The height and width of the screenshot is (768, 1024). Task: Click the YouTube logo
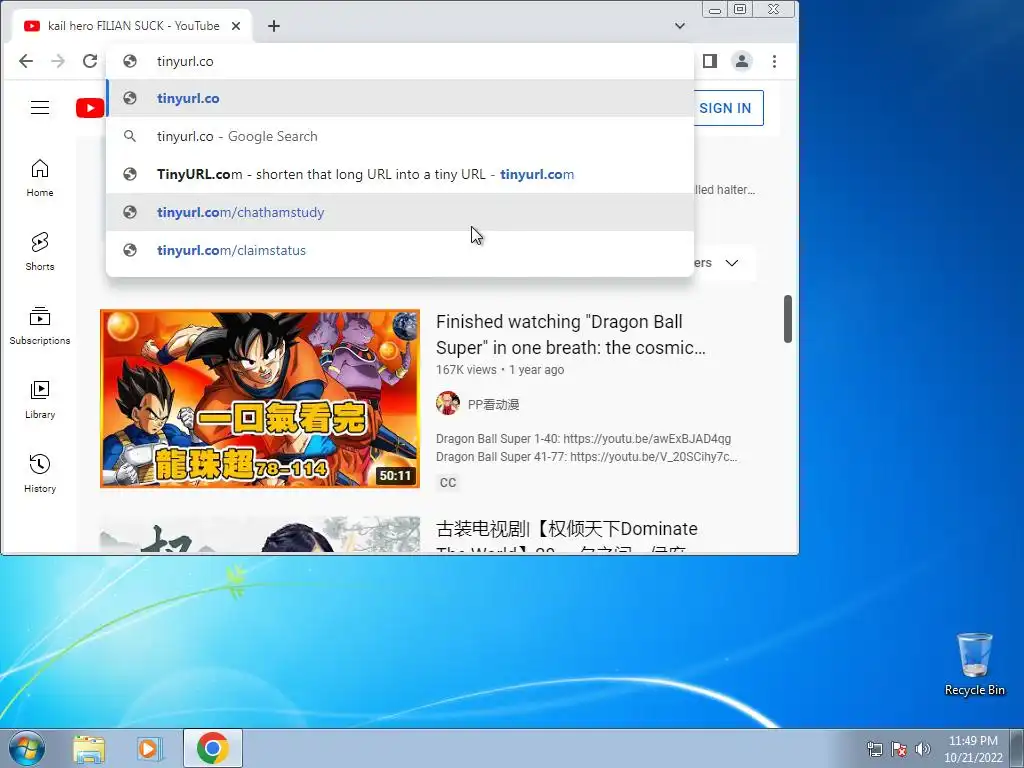90,108
